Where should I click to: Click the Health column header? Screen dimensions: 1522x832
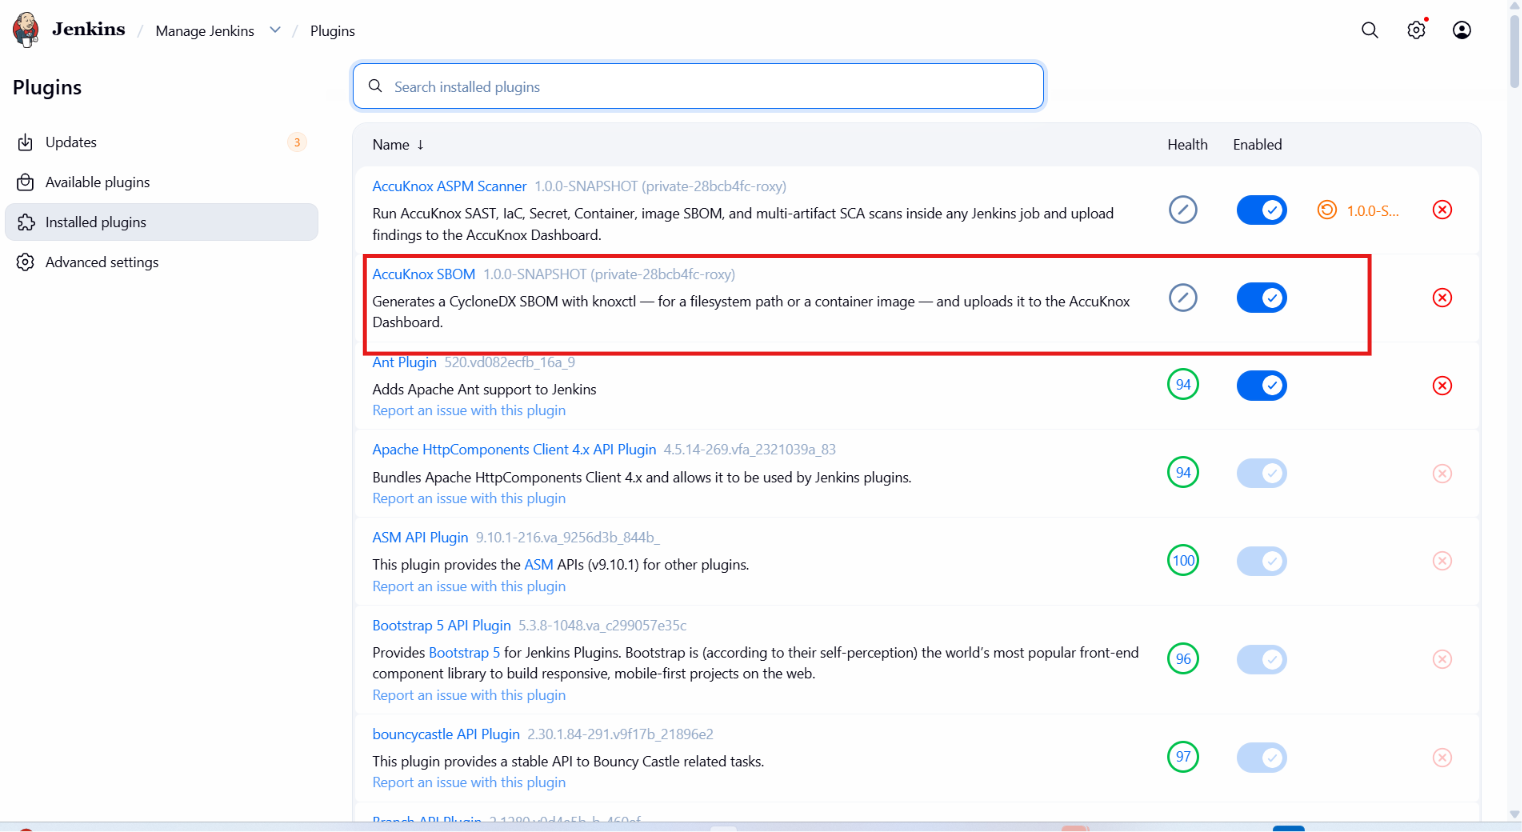(x=1187, y=145)
